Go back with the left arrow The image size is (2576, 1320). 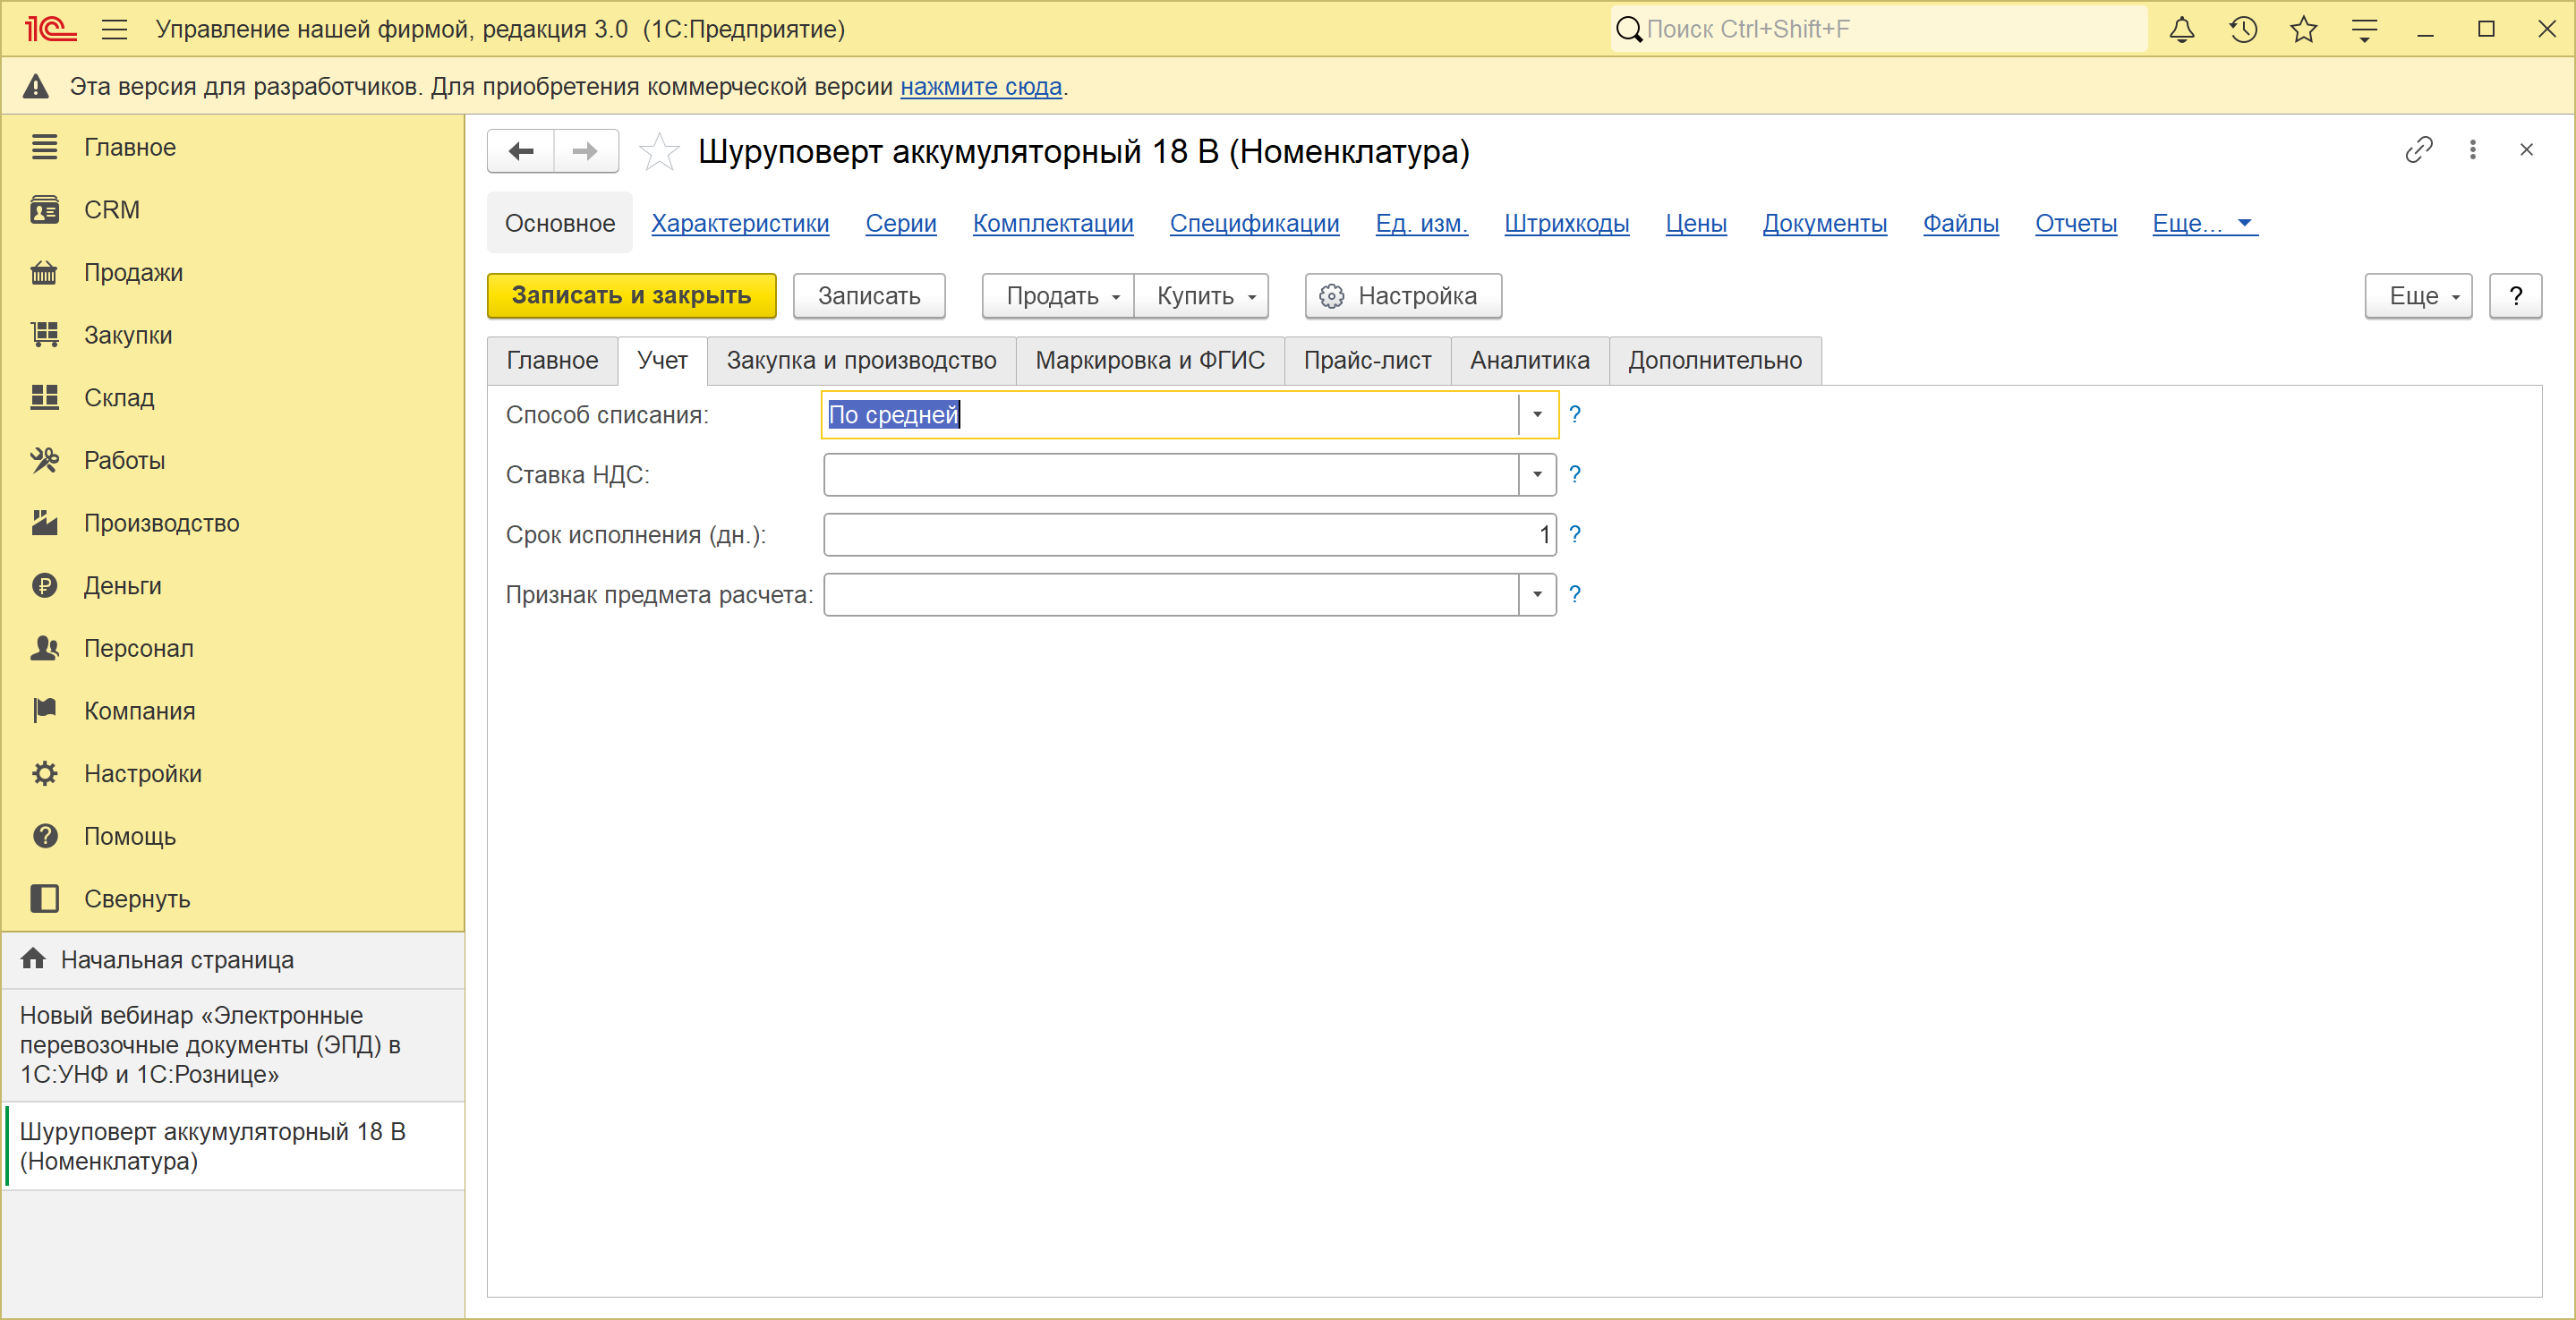pyautogui.click(x=521, y=151)
